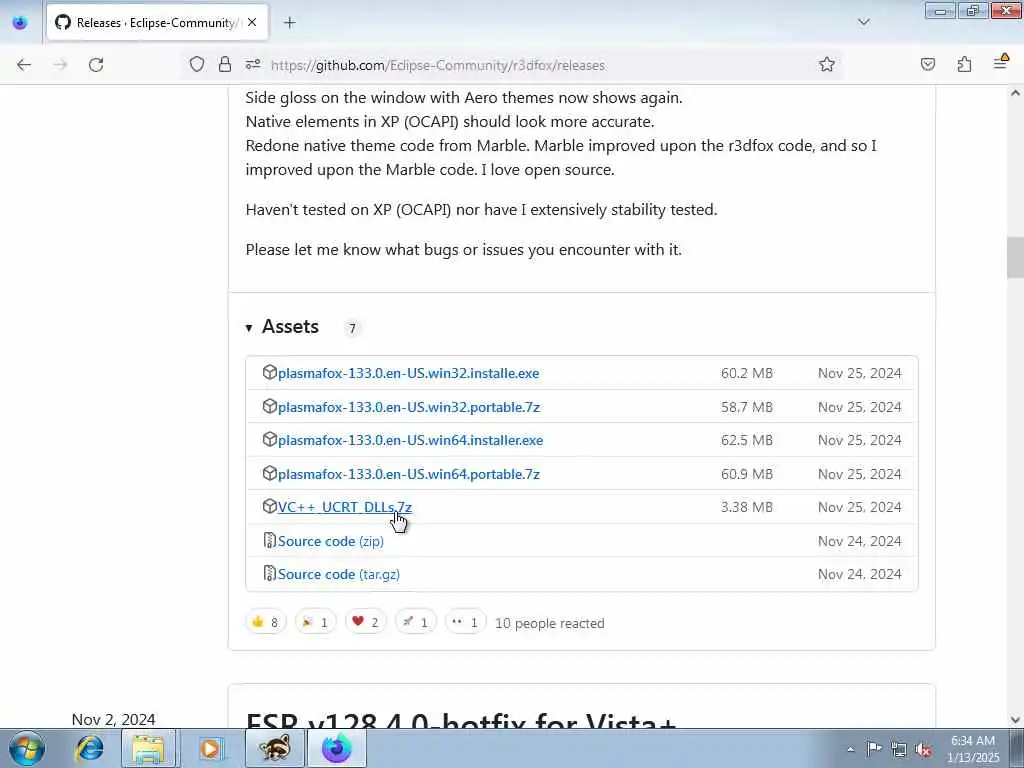Download plasmafox win64.installer.exe
Screen dimensions: 1024x768
pyautogui.click(x=410, y=441)
